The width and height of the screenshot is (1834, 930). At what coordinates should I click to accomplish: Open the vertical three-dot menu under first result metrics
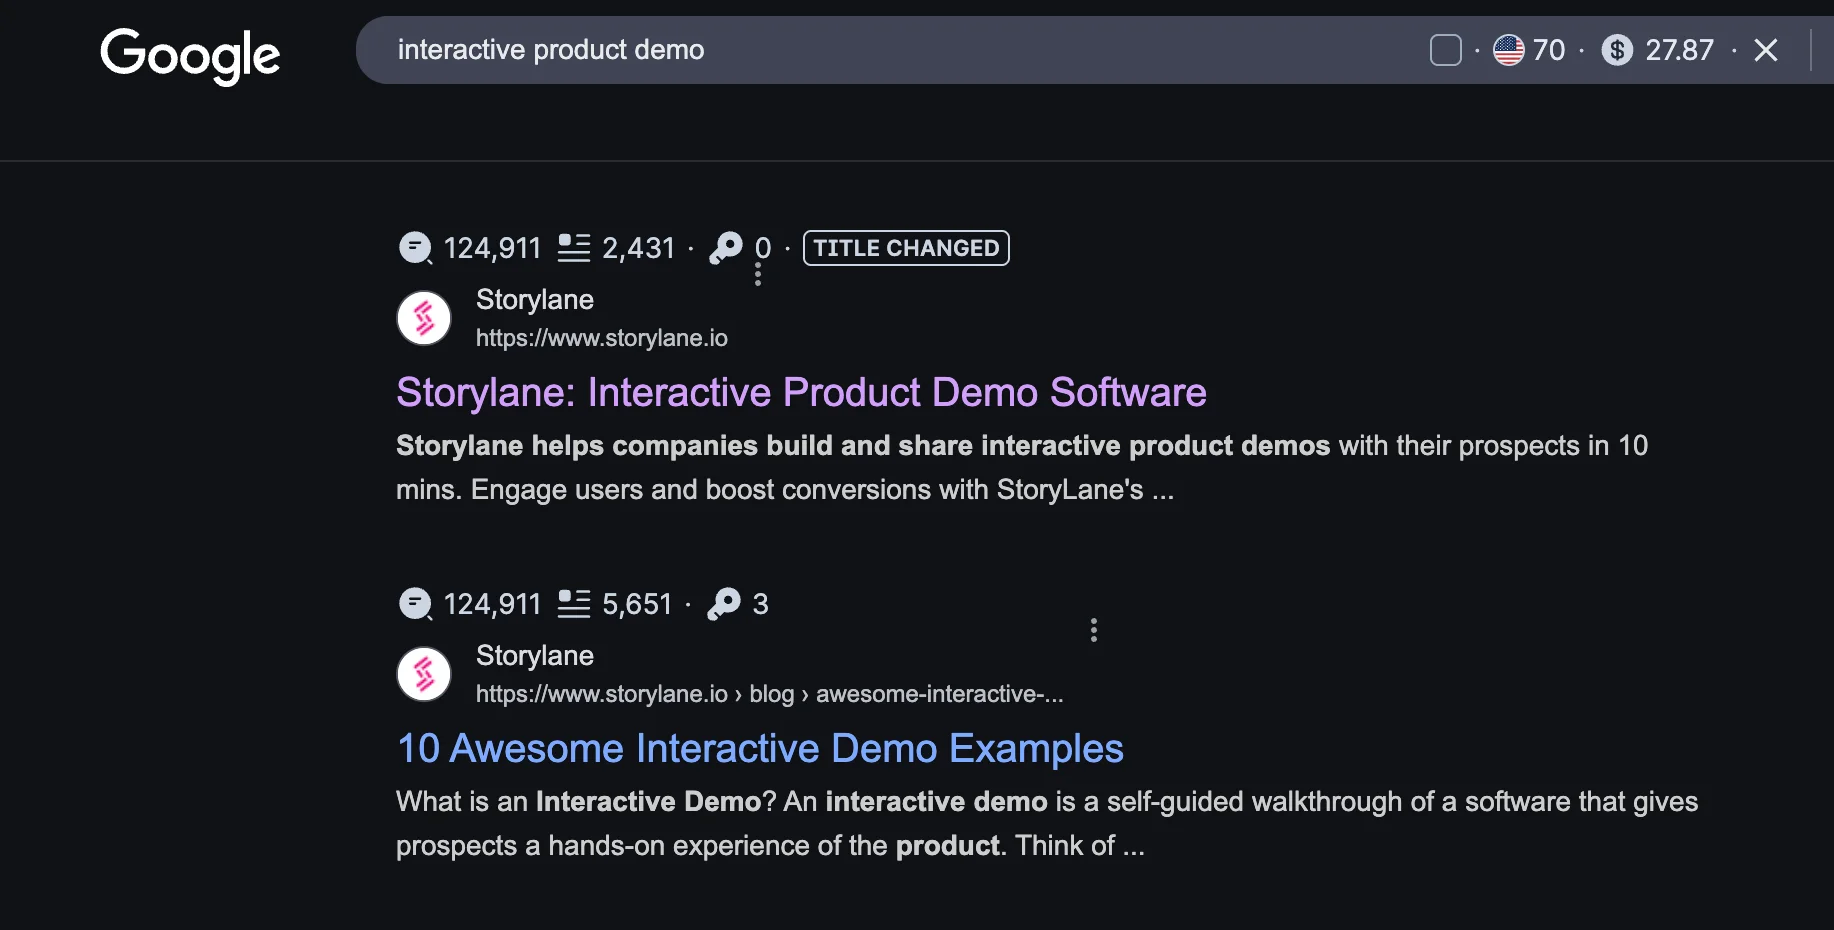(758, 275)
